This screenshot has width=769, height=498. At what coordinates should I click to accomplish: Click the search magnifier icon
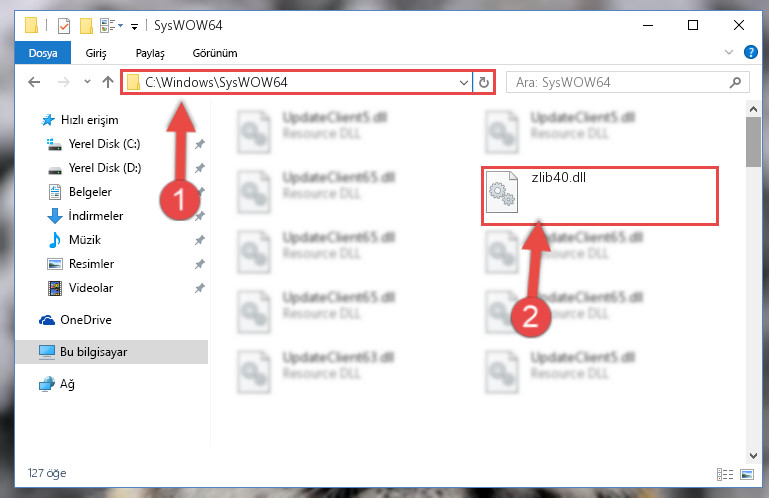(735, 82)
